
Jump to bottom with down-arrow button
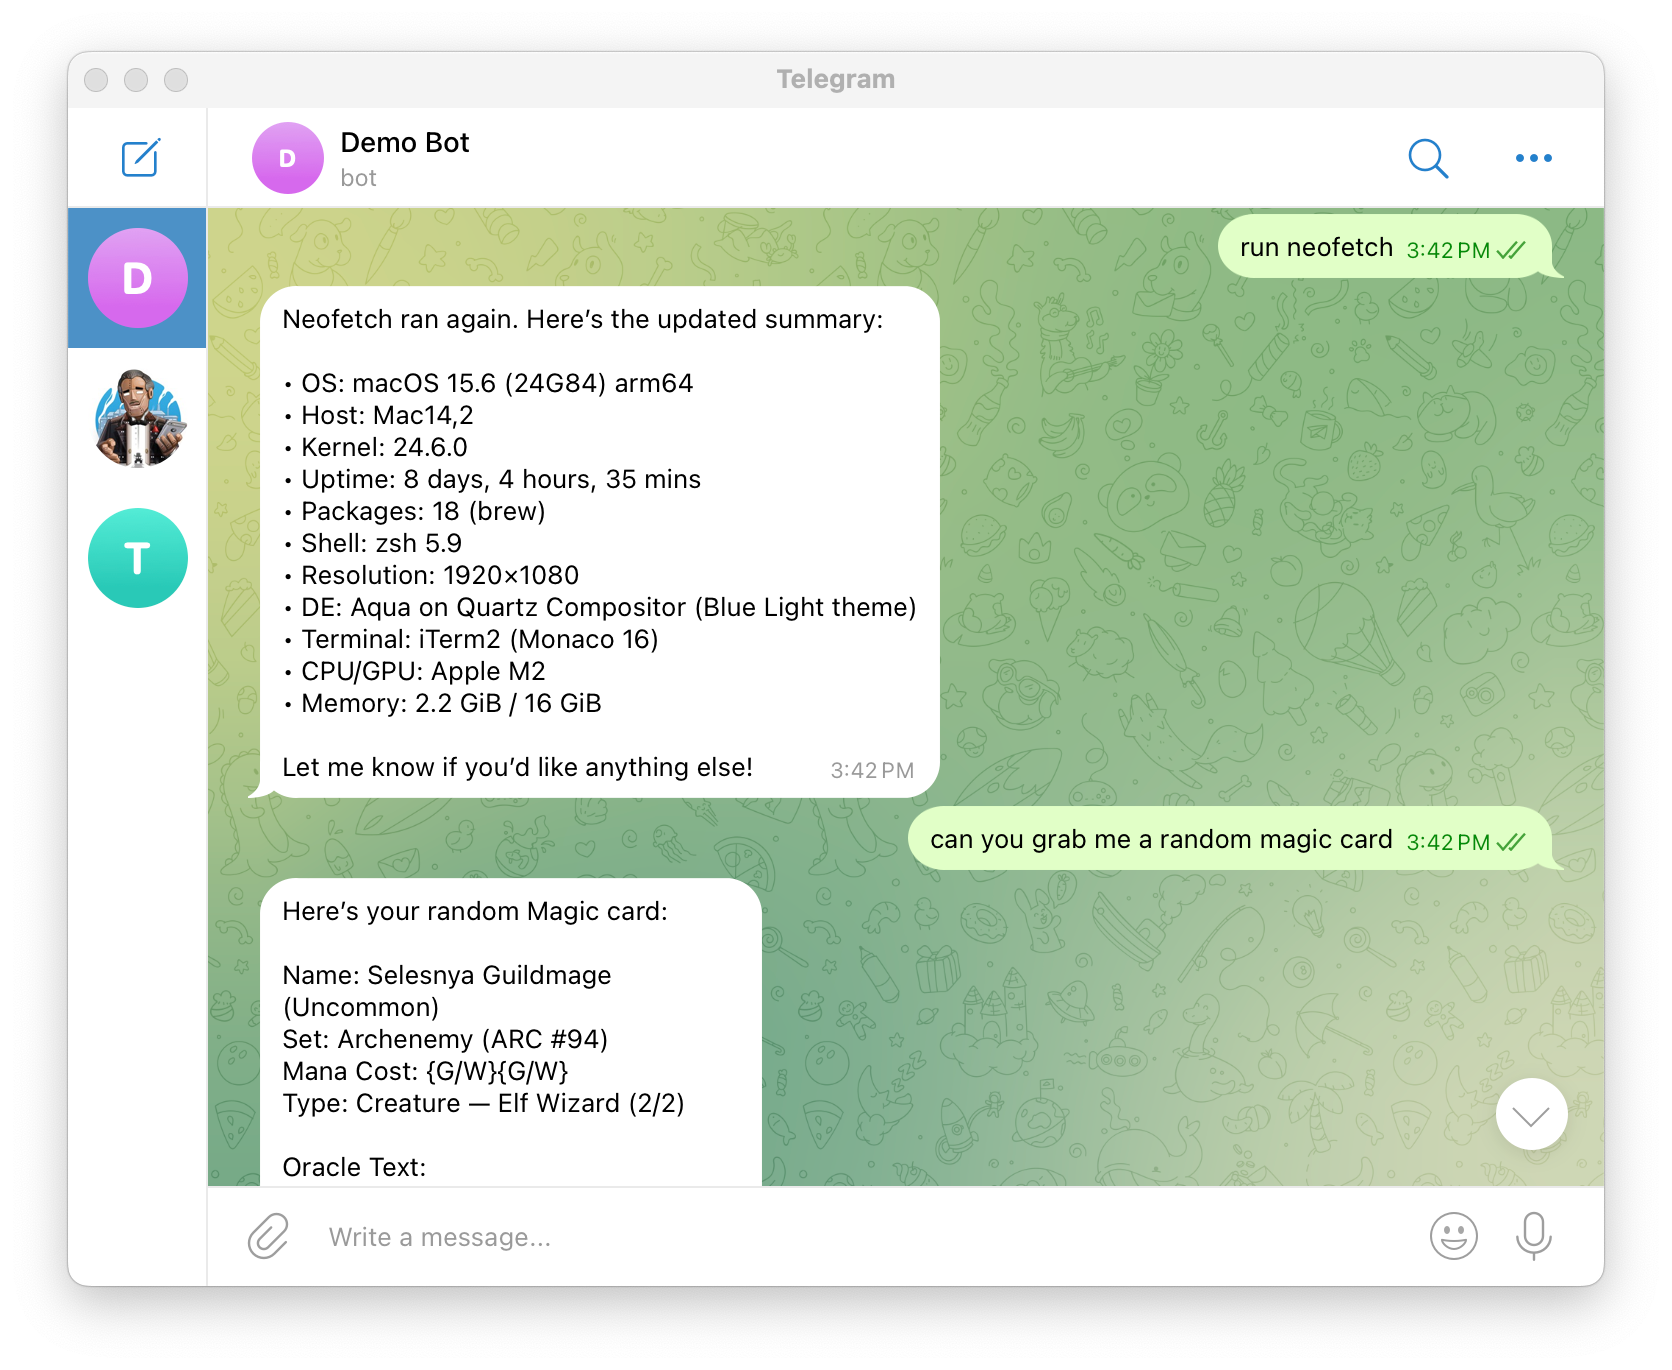pos(1531,1114)
